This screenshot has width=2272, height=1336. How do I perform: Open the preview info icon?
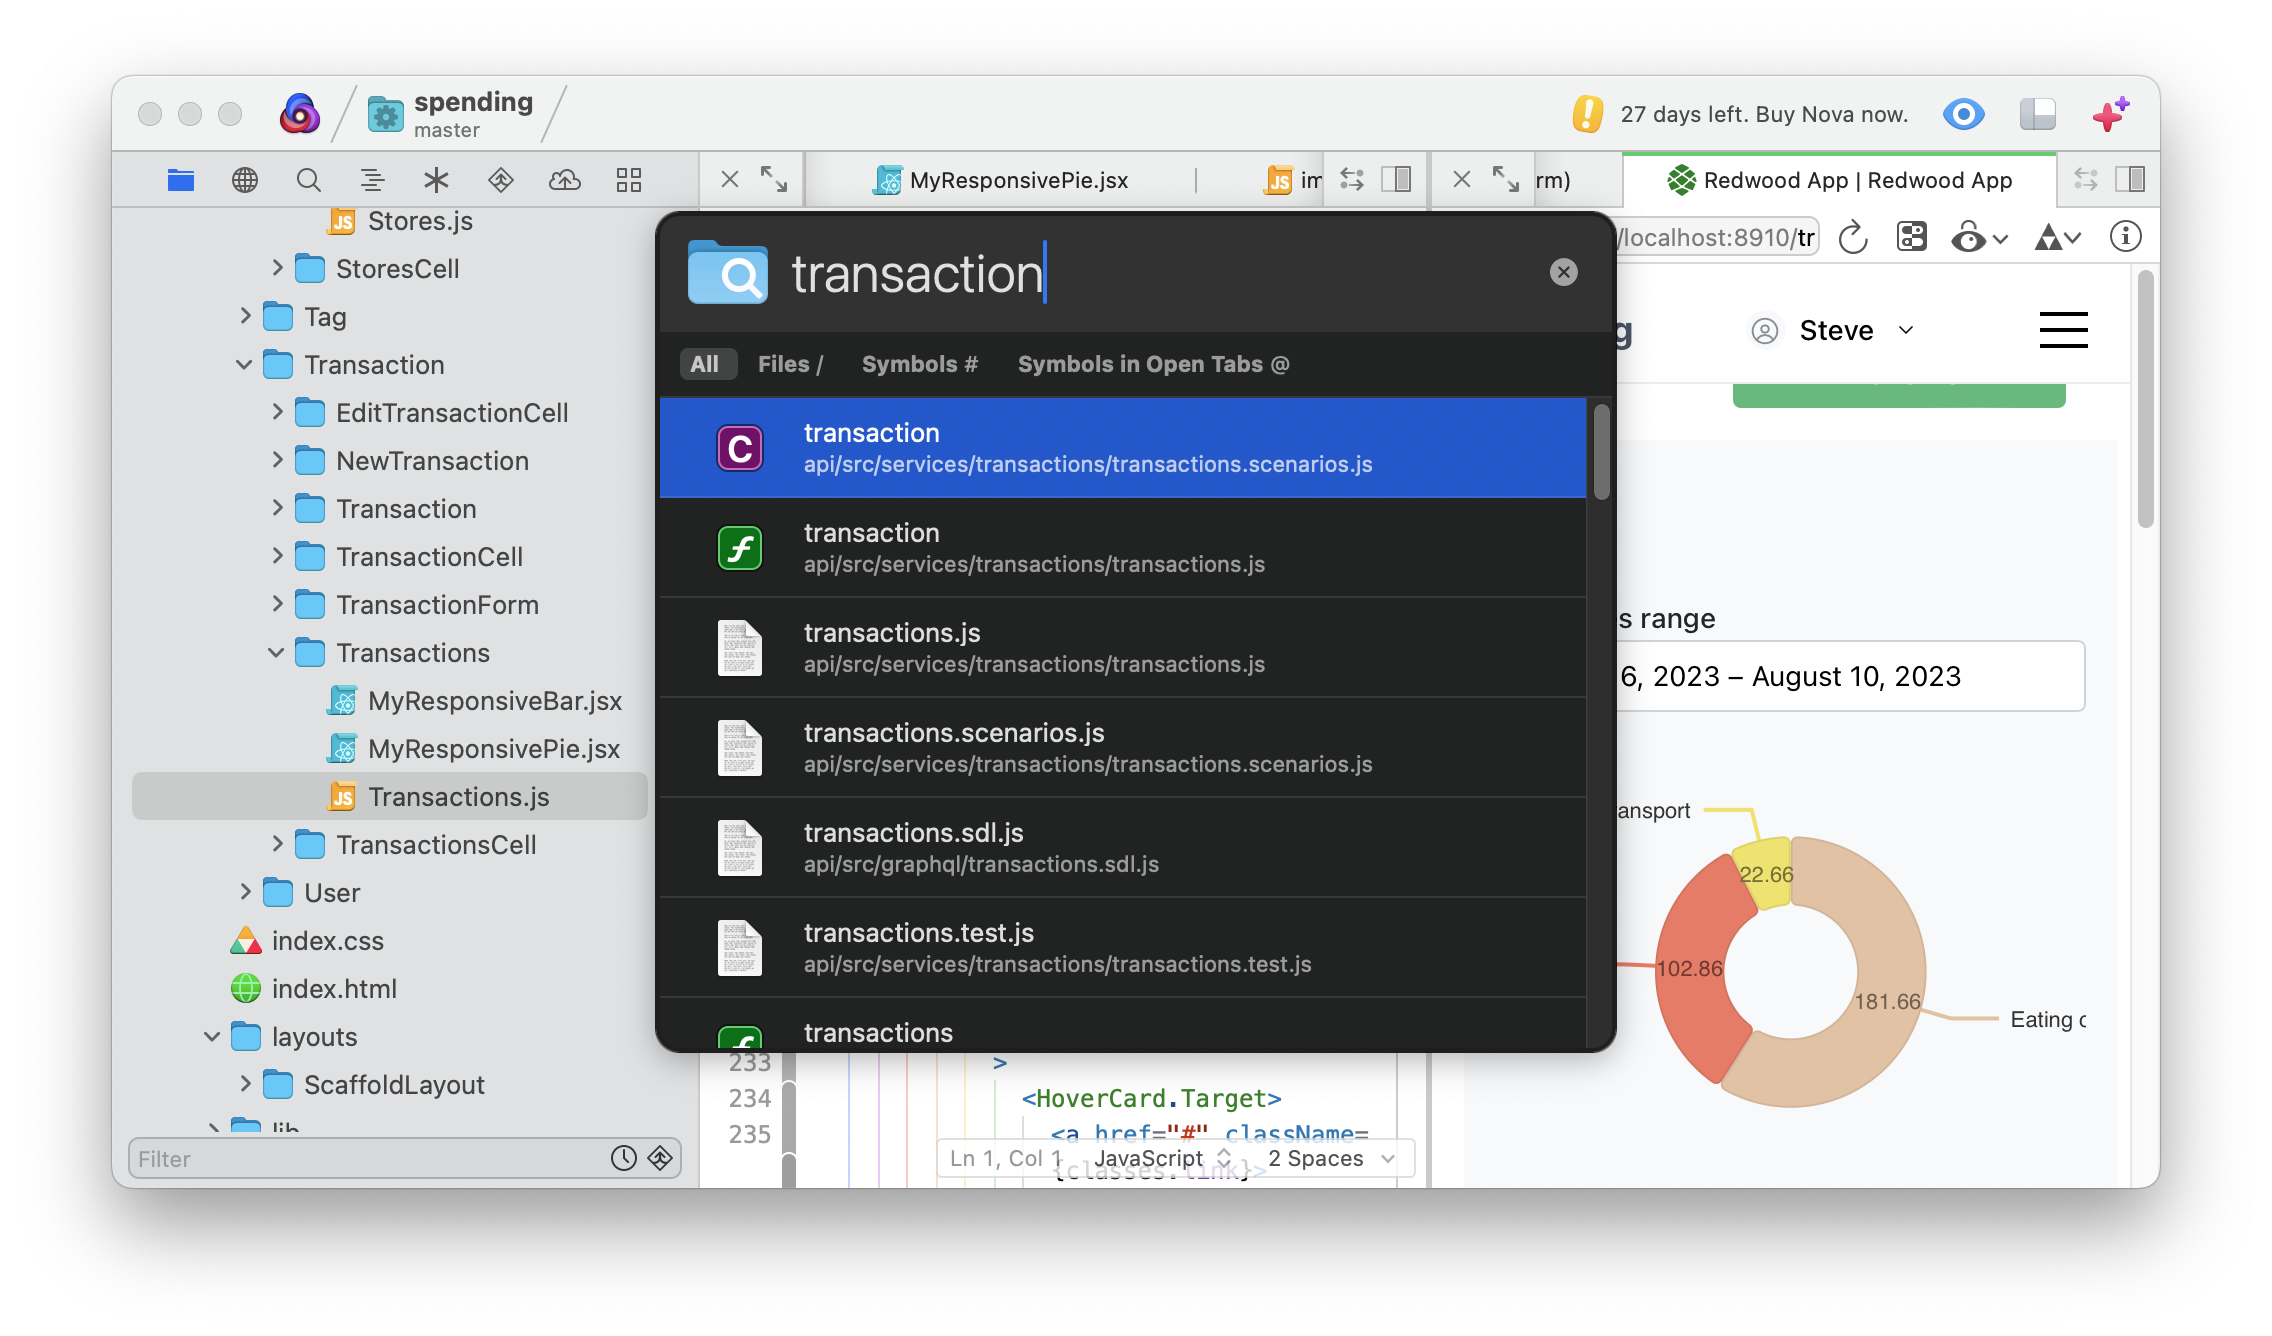[2126, 237]
